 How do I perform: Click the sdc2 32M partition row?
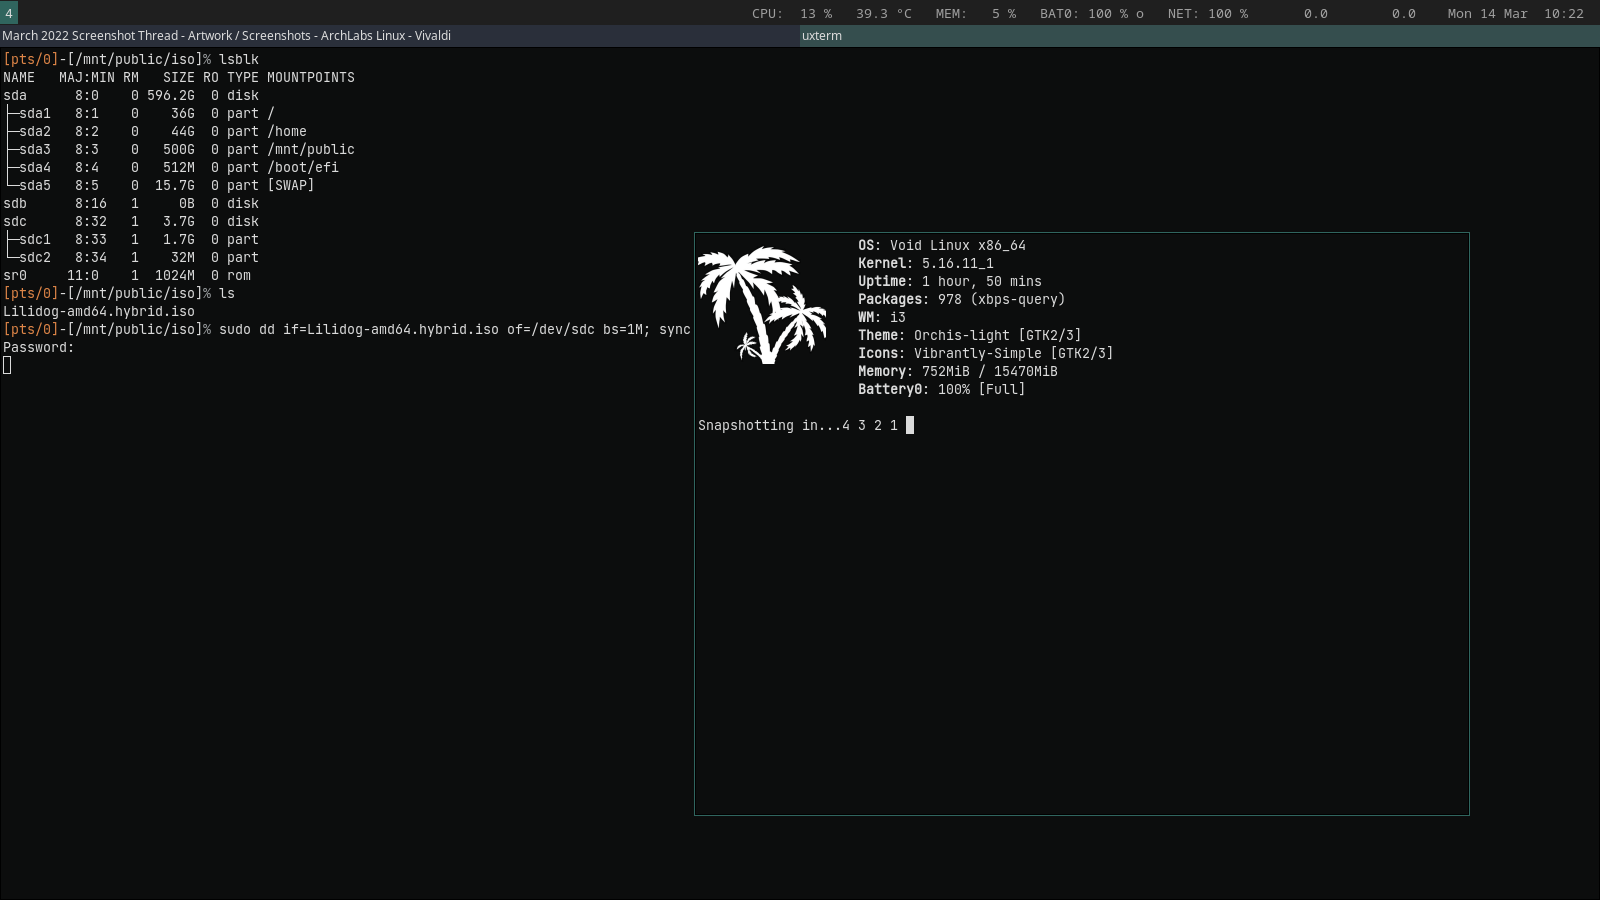tap(131, 257)
